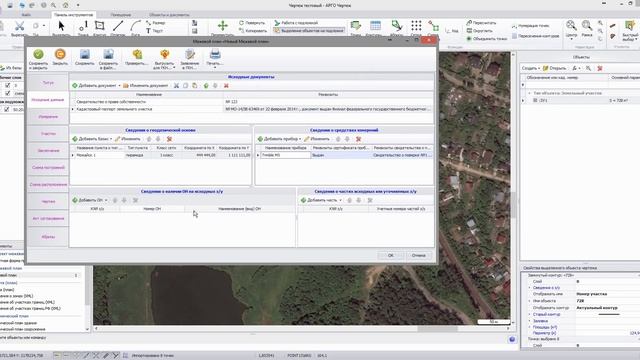Screen dimensions: 640x360
Task: Click the cut scissors icon in source documents toolbar
Action: 176,86
